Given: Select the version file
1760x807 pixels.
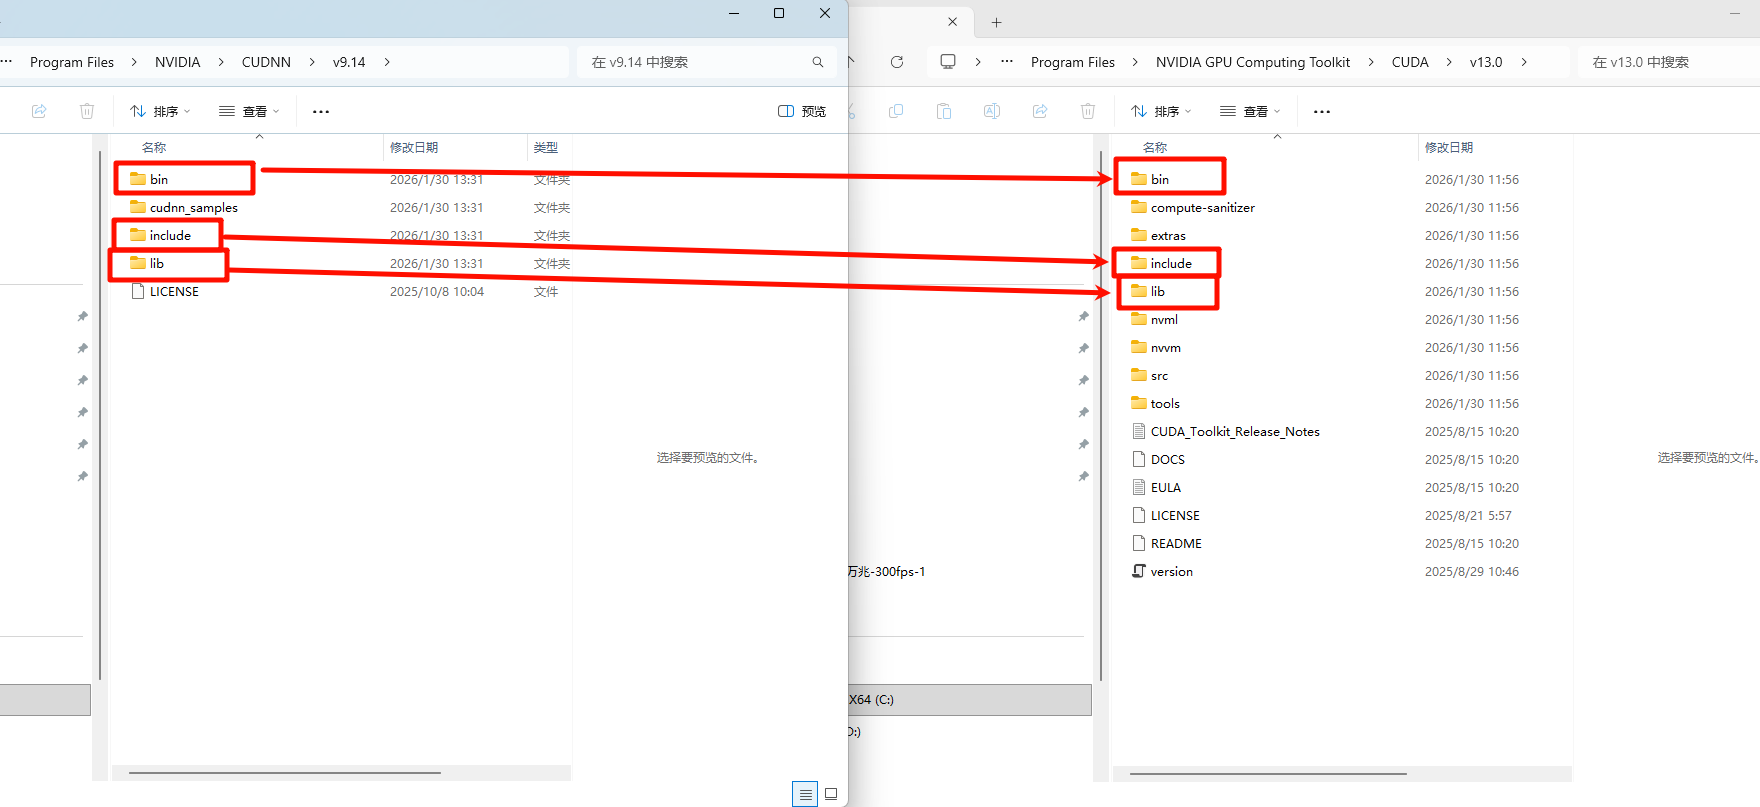Looking at the screenshot, I should tap(1172, 571).
